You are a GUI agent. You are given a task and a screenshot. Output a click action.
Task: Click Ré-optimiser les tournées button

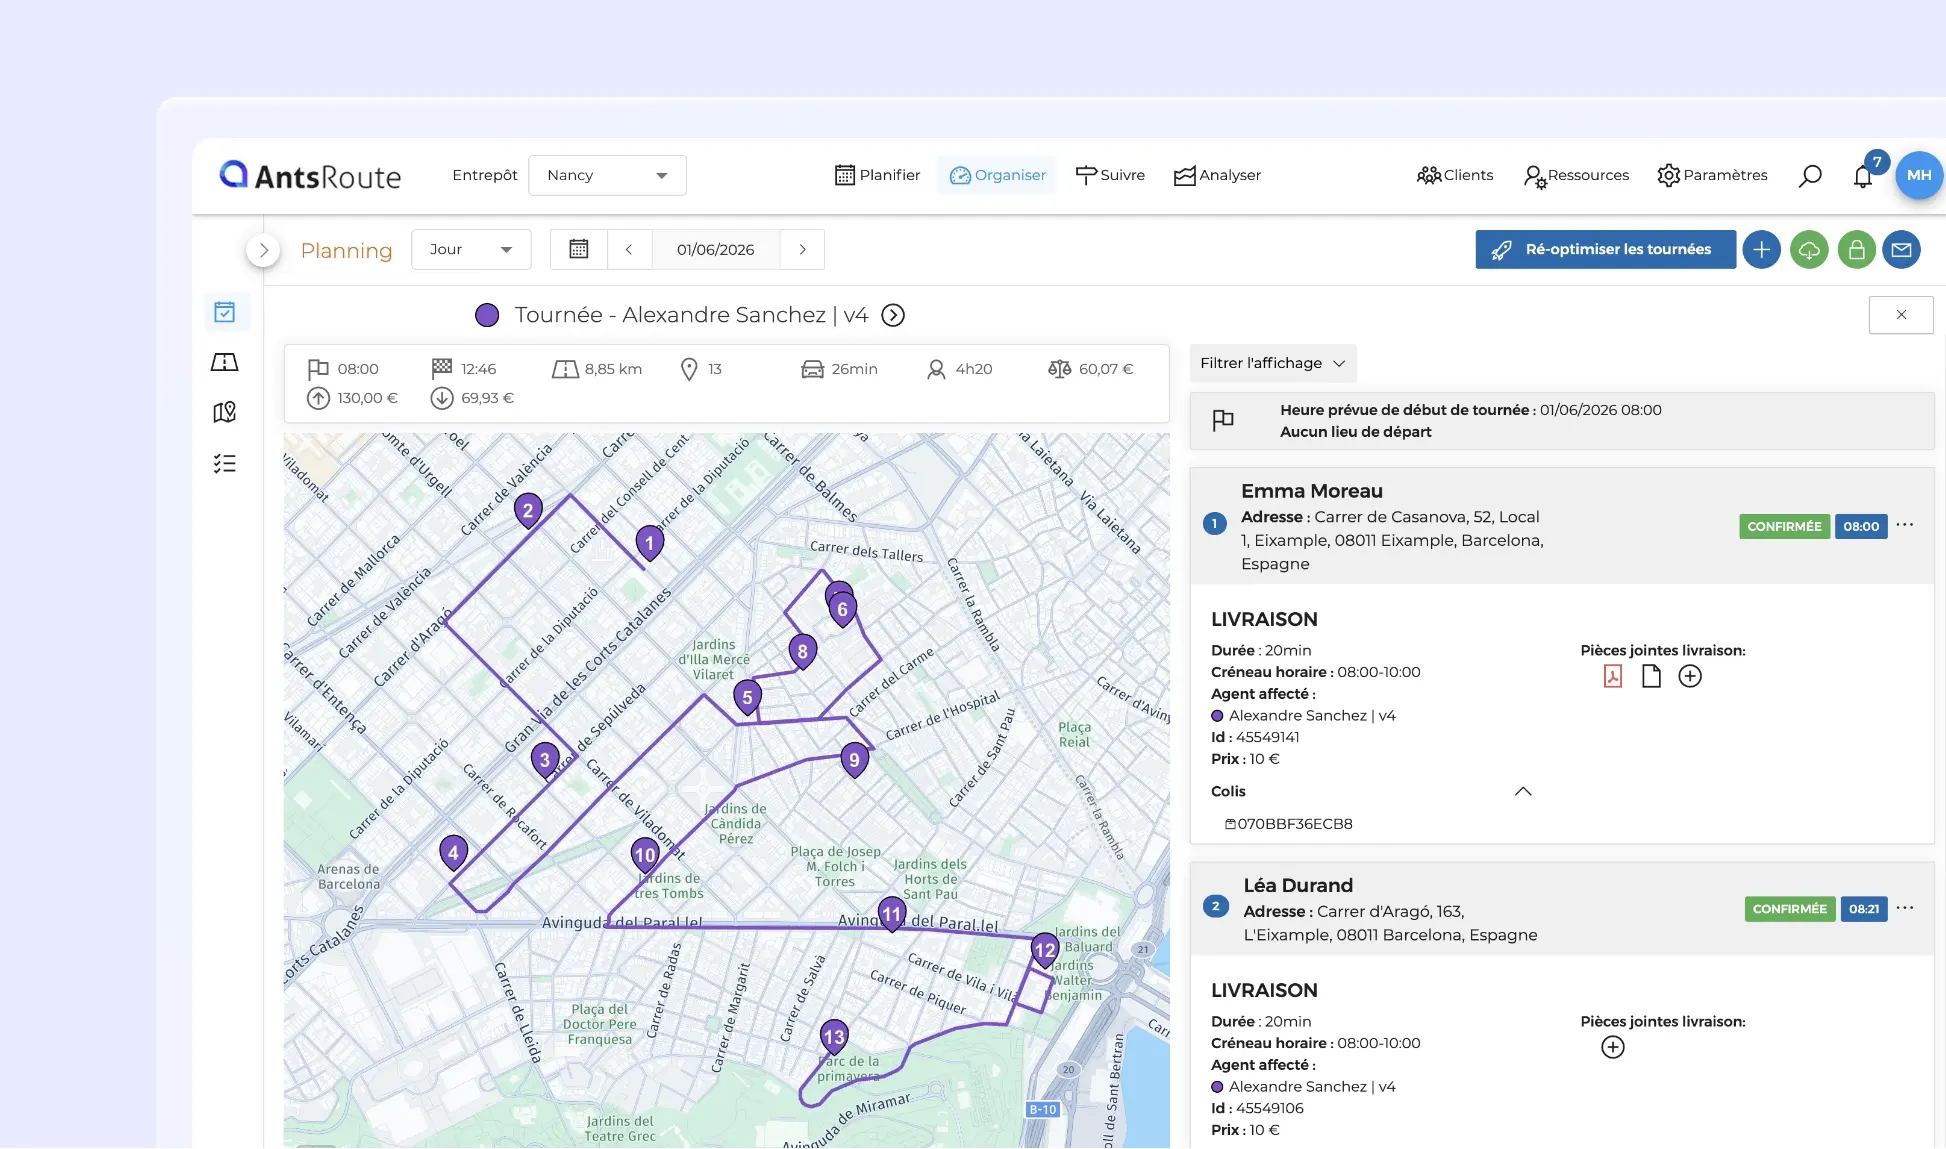point(1605,249)
